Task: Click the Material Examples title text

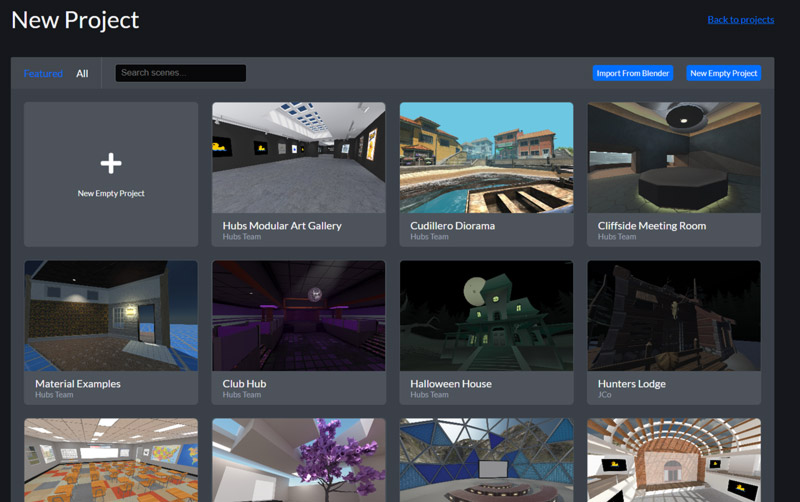Action: coord(78,384)
